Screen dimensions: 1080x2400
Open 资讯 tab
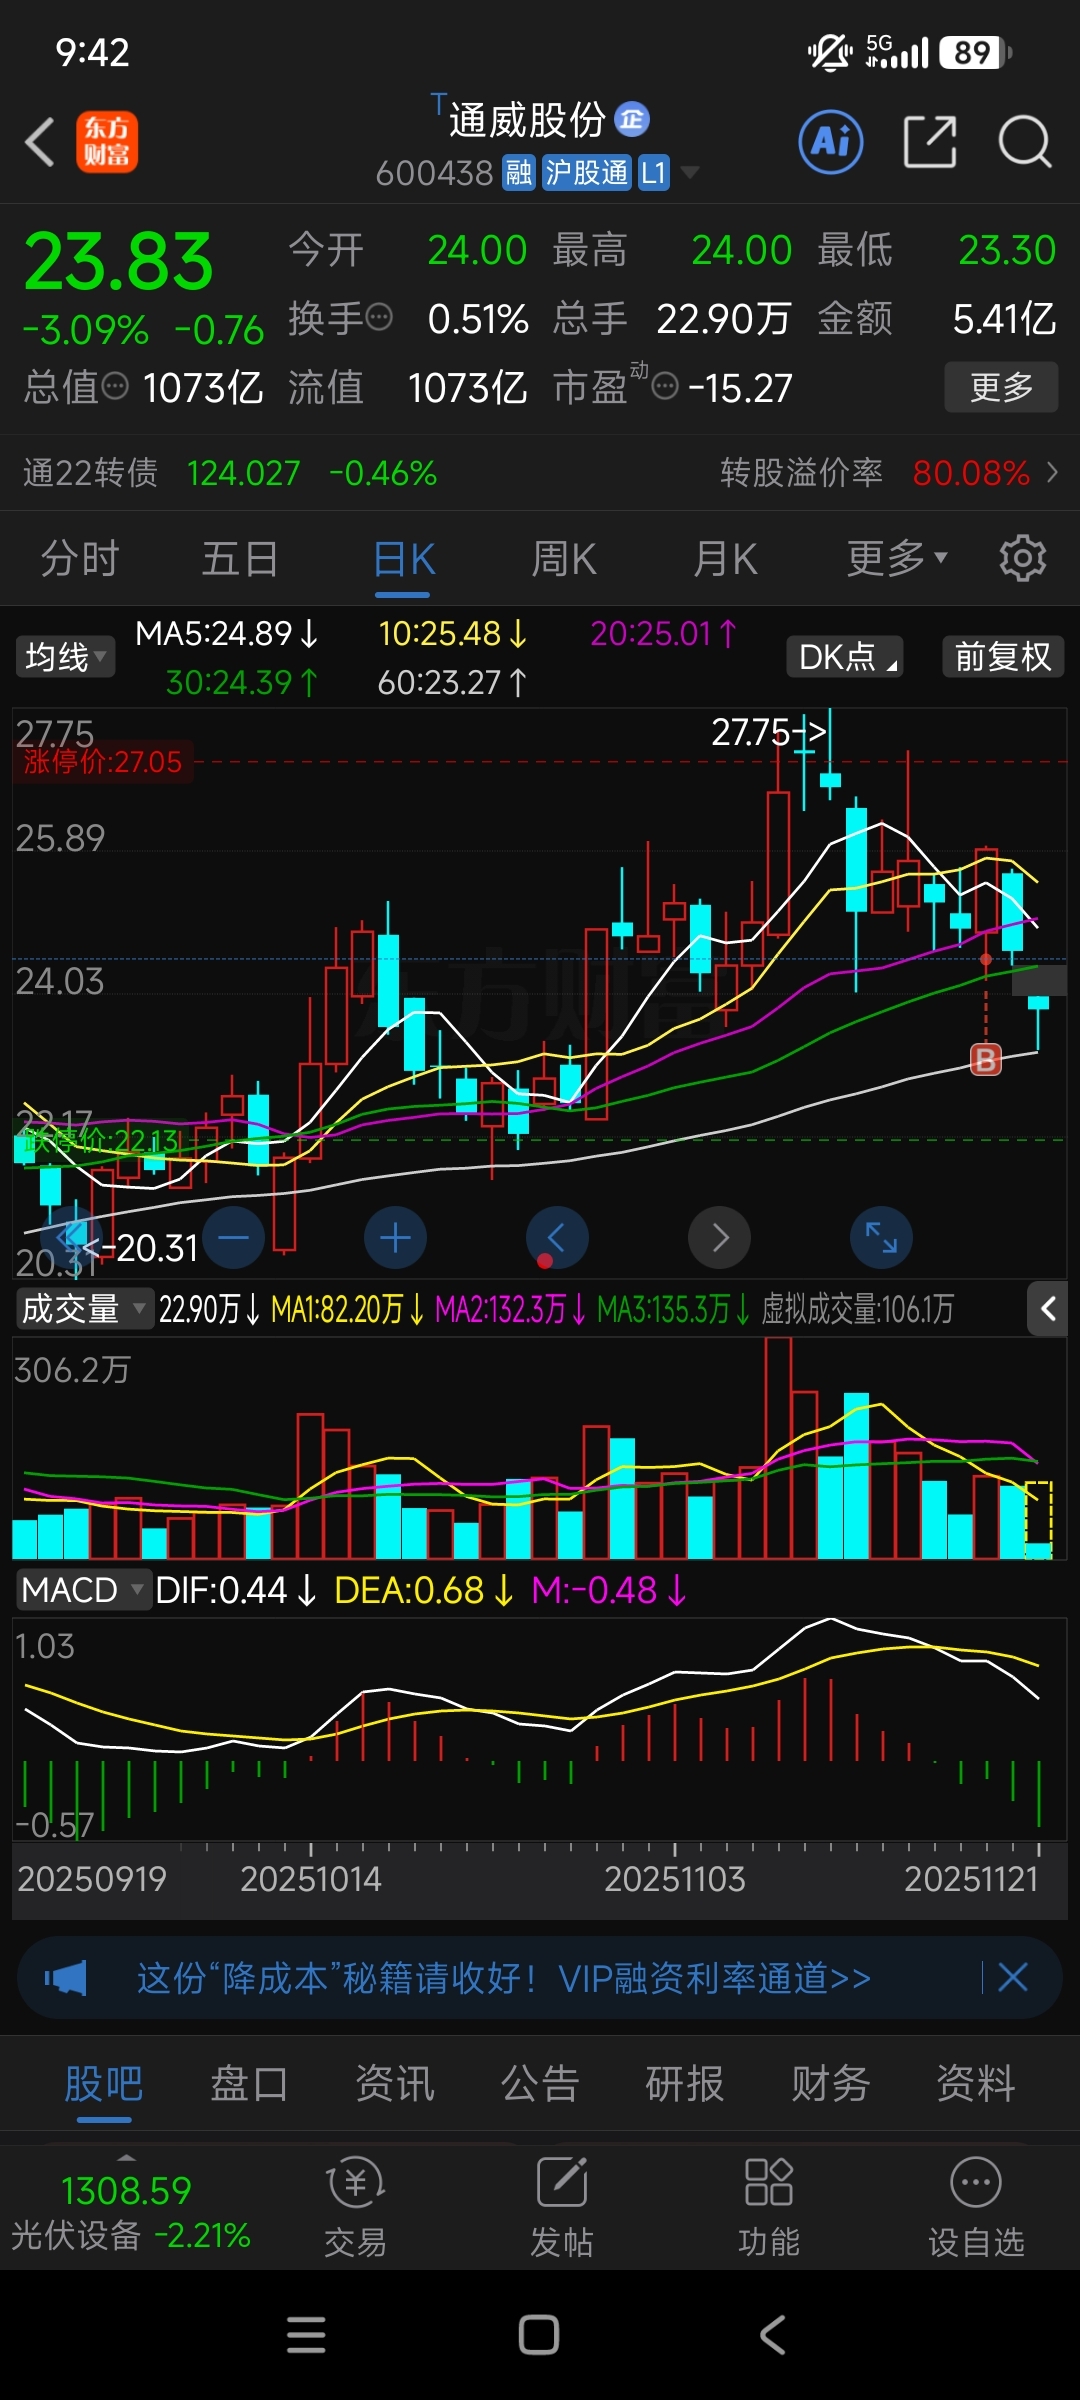pos(394,2084)
